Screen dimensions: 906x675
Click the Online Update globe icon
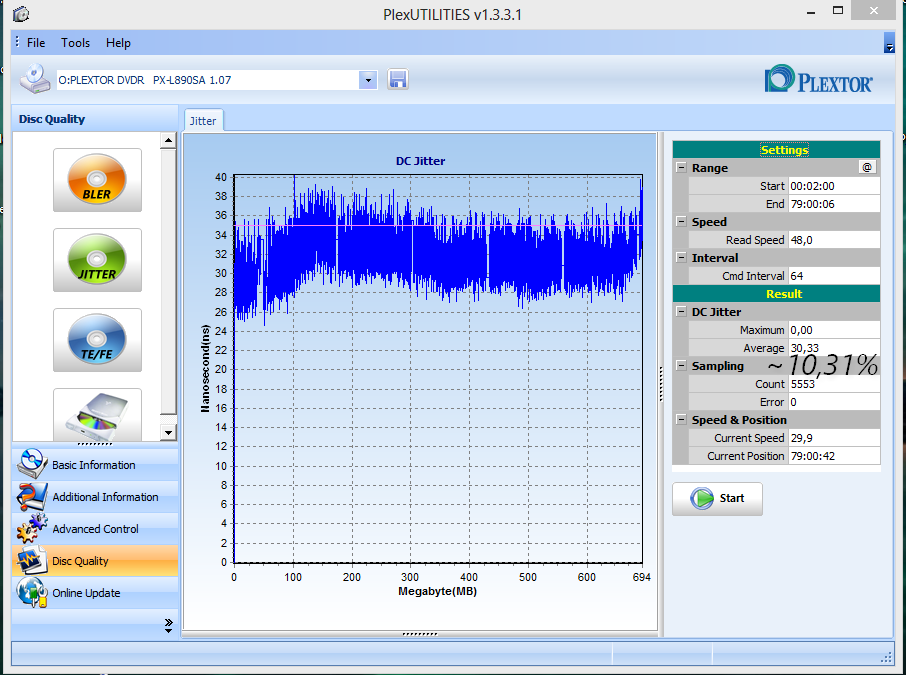(32, 592)
